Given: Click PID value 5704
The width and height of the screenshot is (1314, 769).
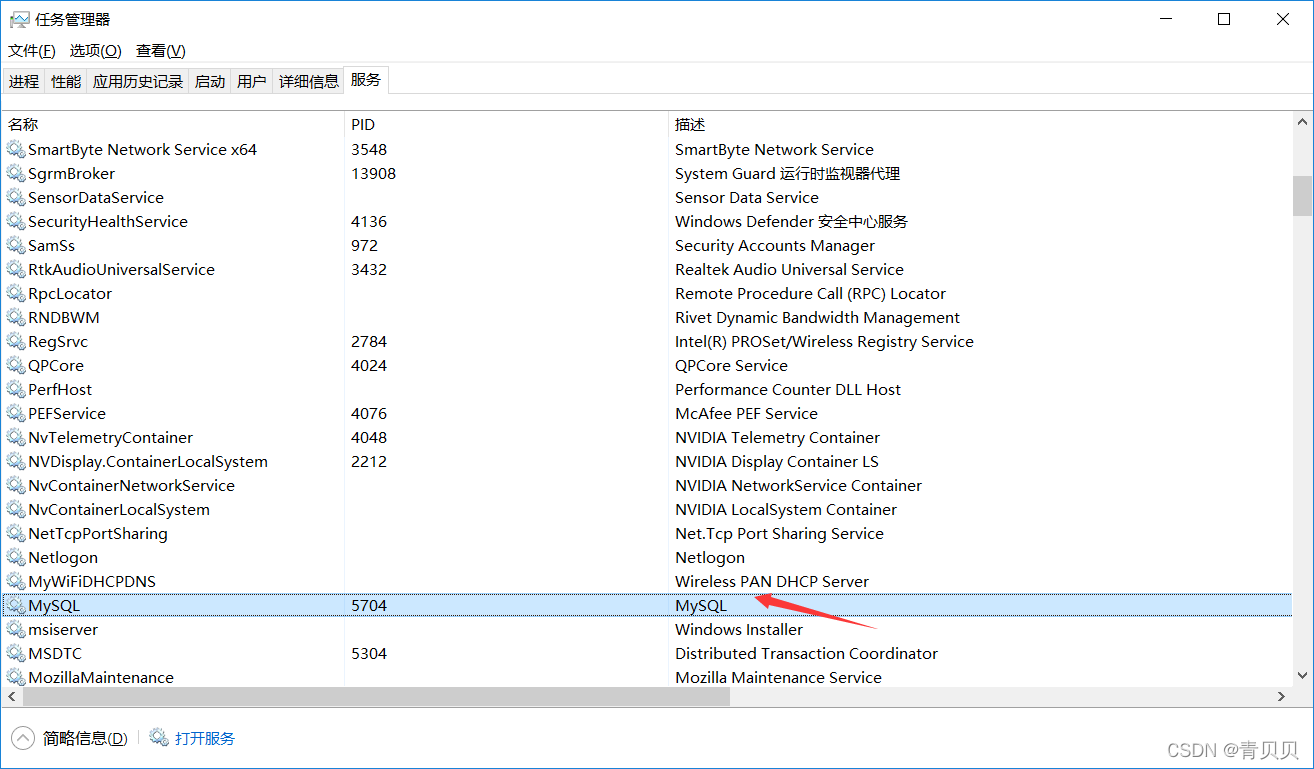Looking at the screenshot, I should (x=369, y=606).
